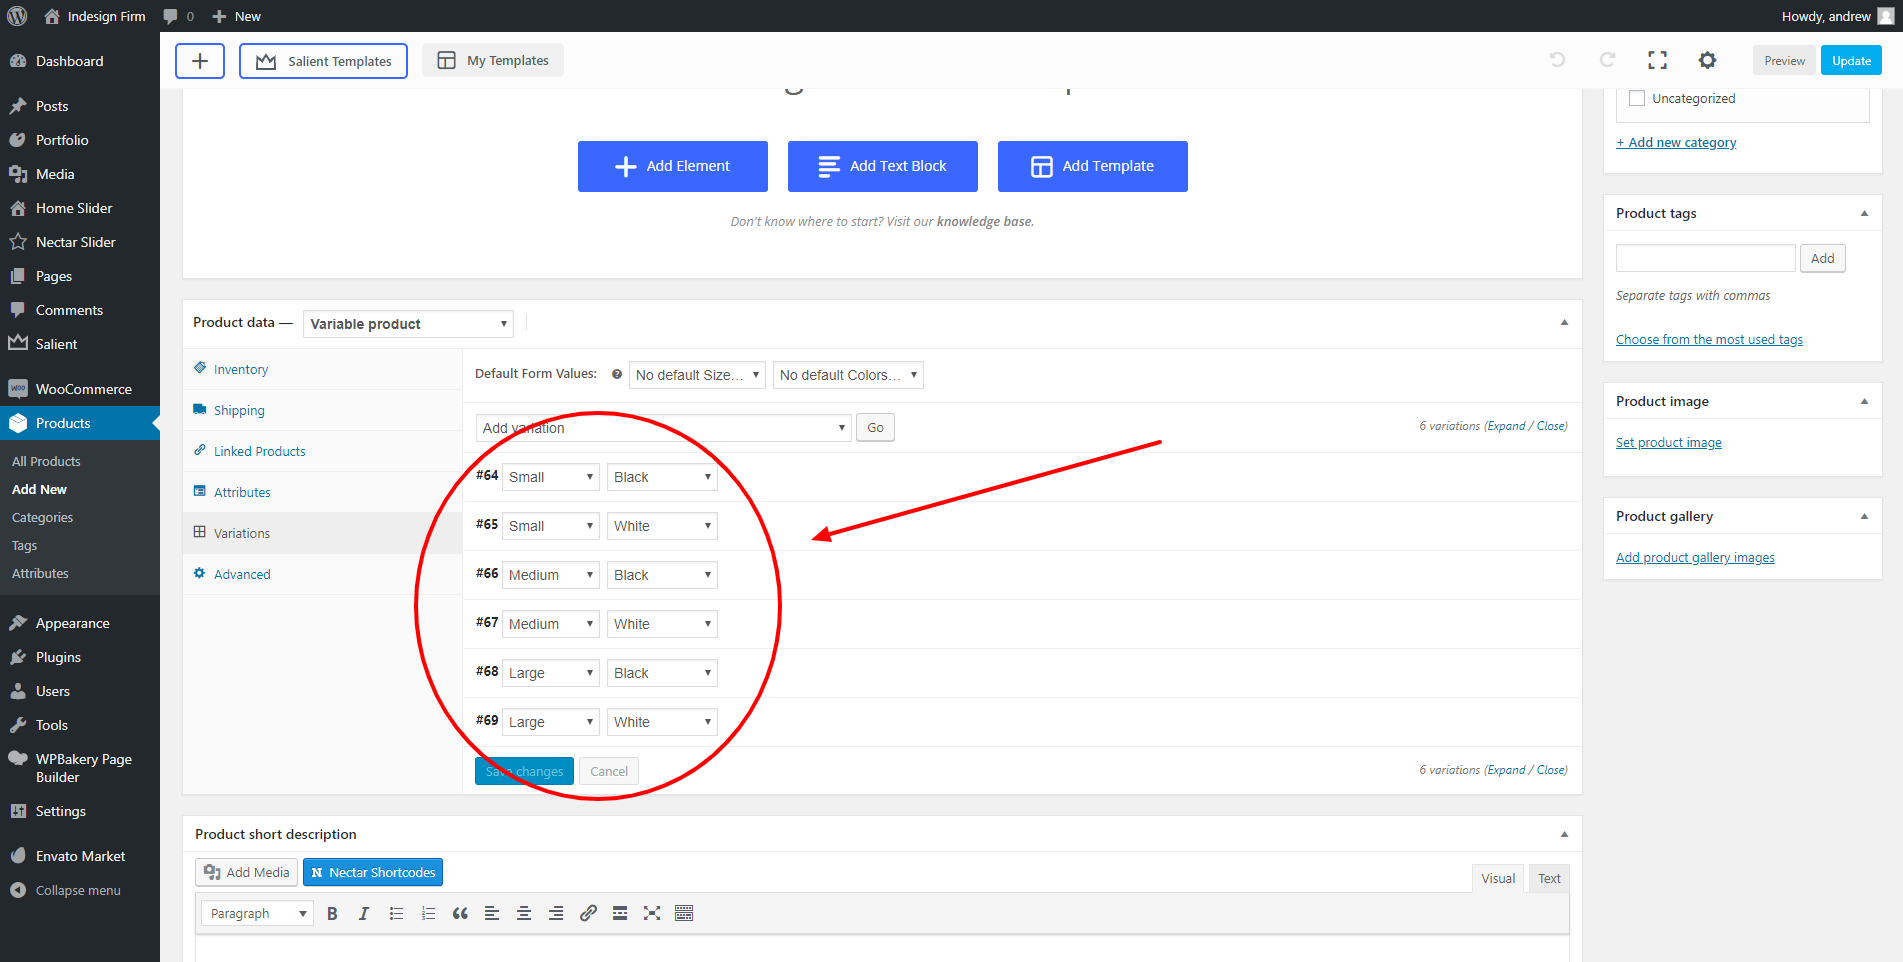This screenshot has width=1903, height=962.
Task: Click the Update button
Action: pyautogui.click(x=1851, y=61)
